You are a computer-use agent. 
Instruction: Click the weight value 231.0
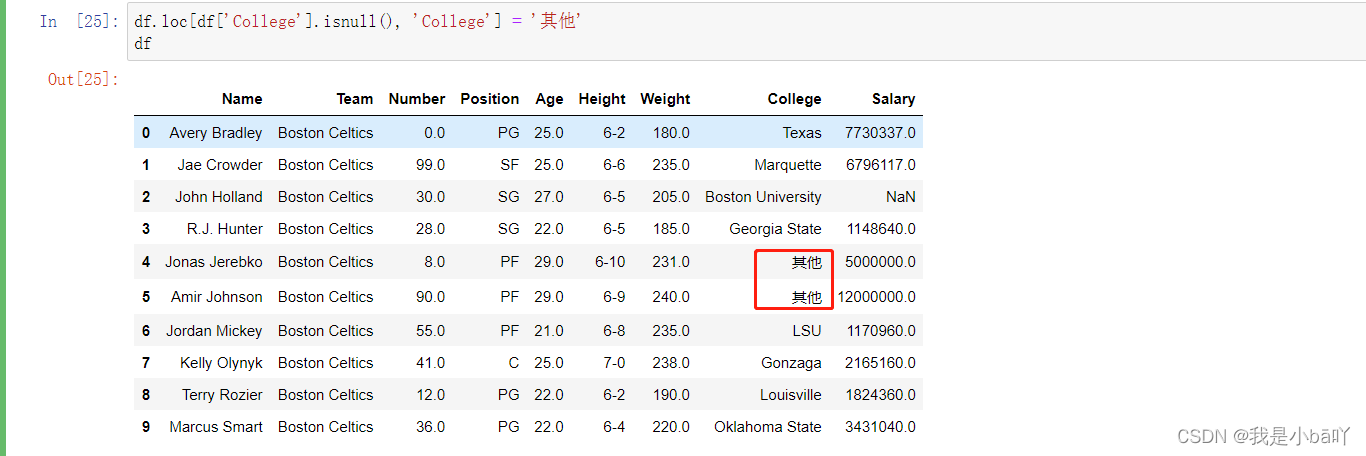(x=671, y=262)
